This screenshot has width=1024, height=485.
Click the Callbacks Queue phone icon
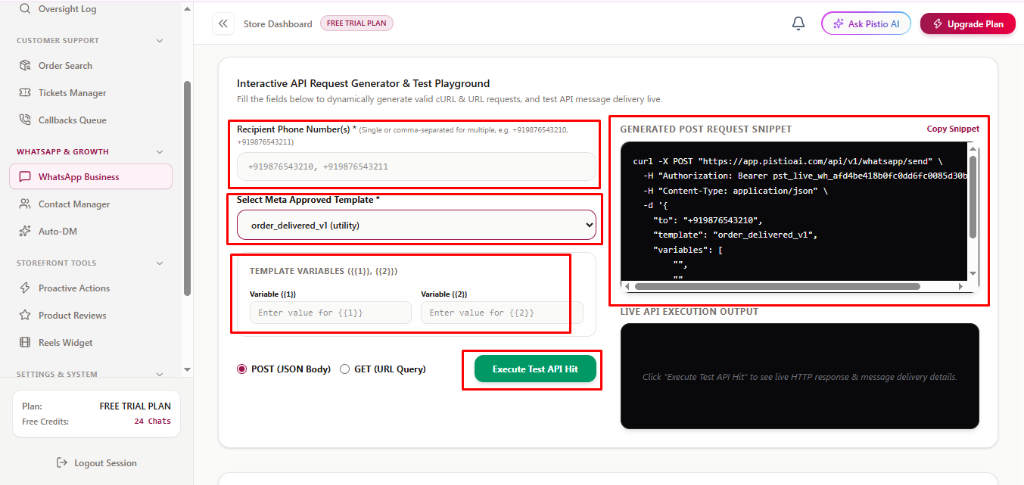coord(25,120)
